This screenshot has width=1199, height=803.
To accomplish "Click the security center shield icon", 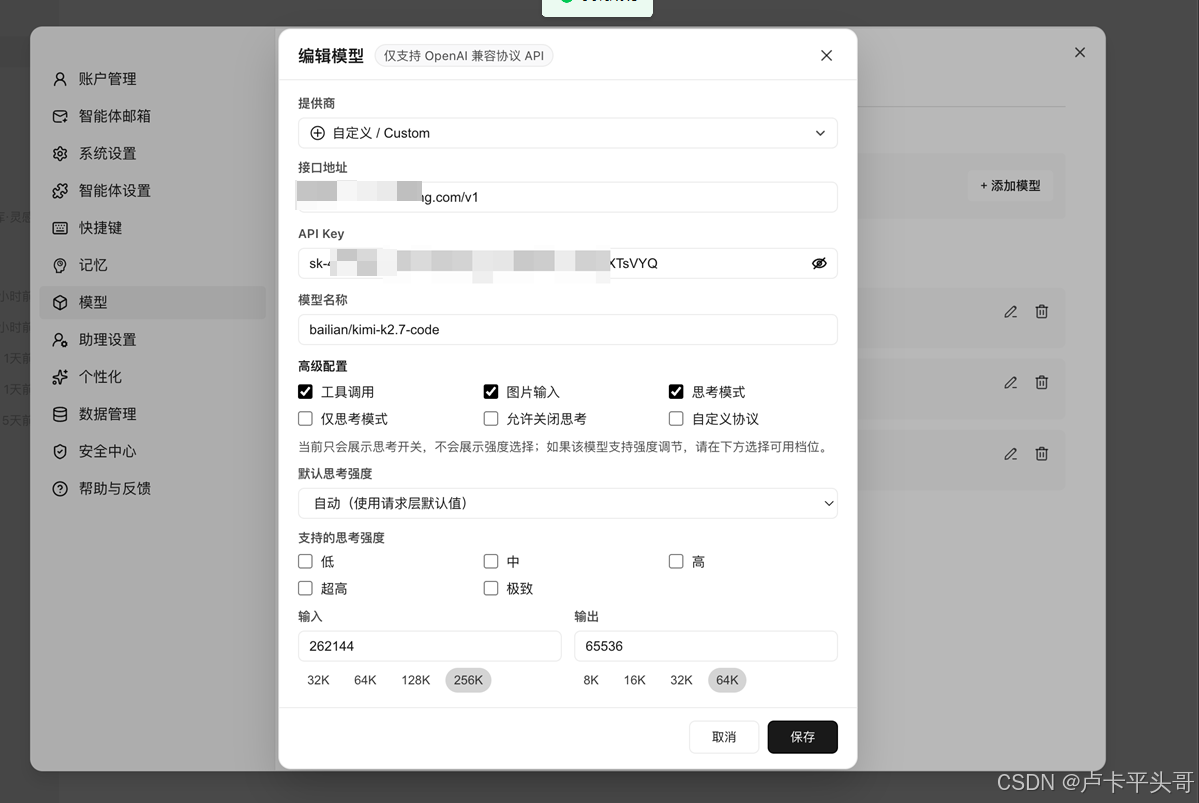I will click(x=60, y=451).
